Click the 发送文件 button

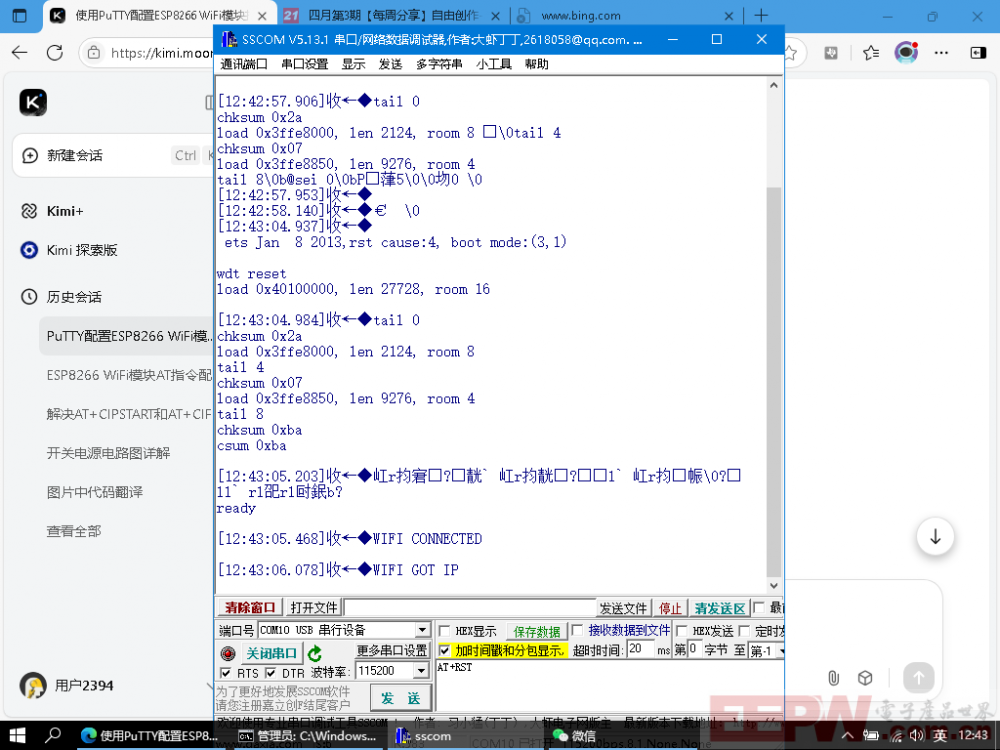pos(623,608)
